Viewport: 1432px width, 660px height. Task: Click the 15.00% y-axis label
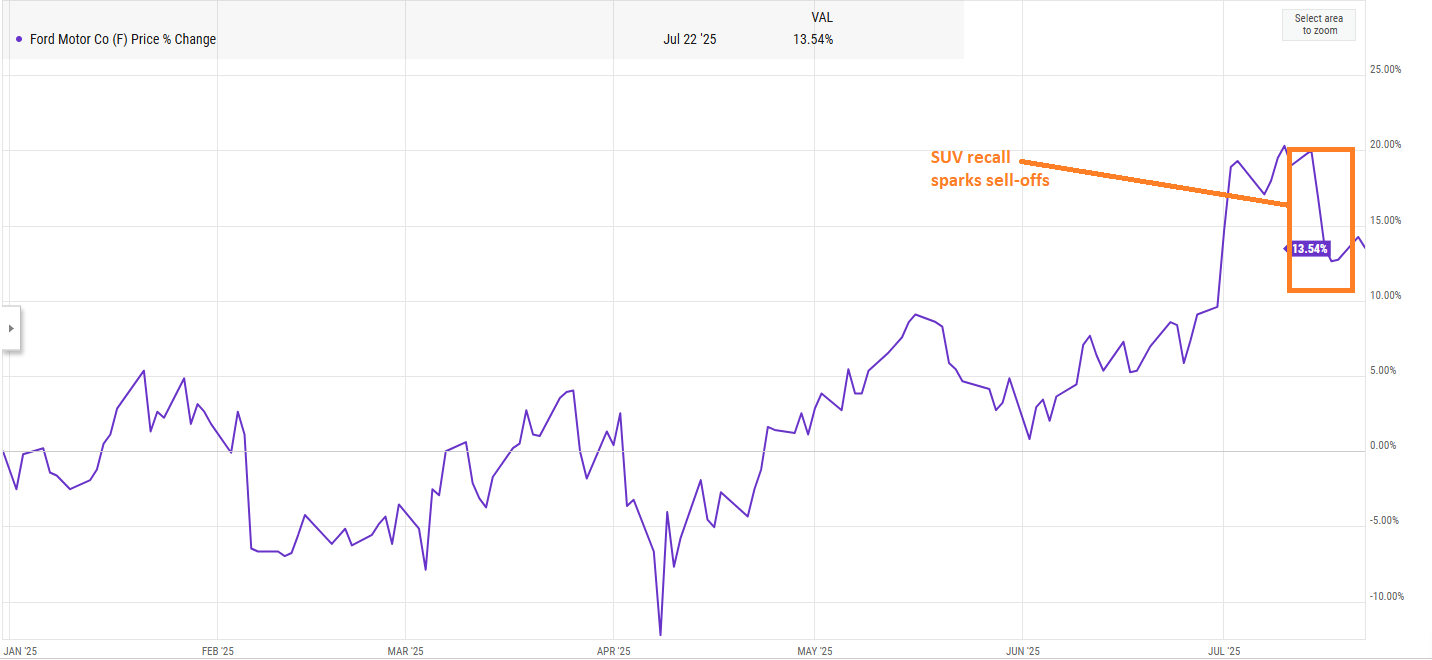[1386, 220]
